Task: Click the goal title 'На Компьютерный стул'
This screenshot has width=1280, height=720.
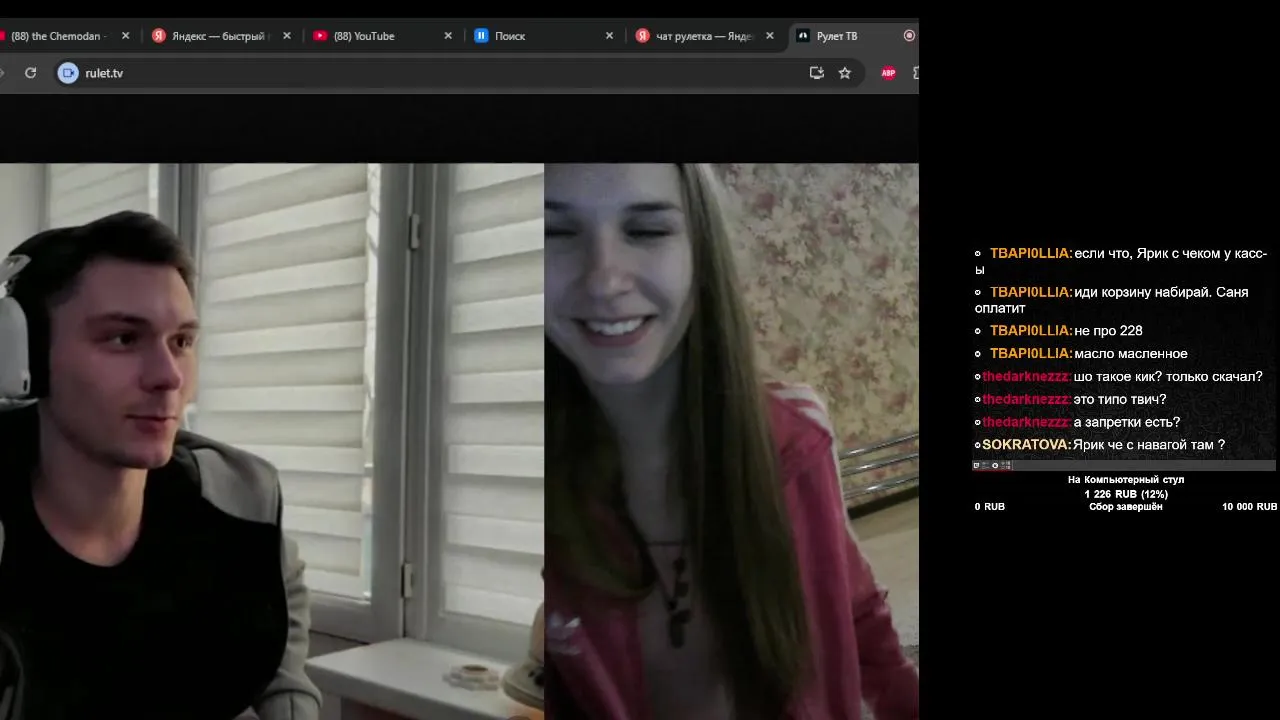Action: tap(1126, 480)
